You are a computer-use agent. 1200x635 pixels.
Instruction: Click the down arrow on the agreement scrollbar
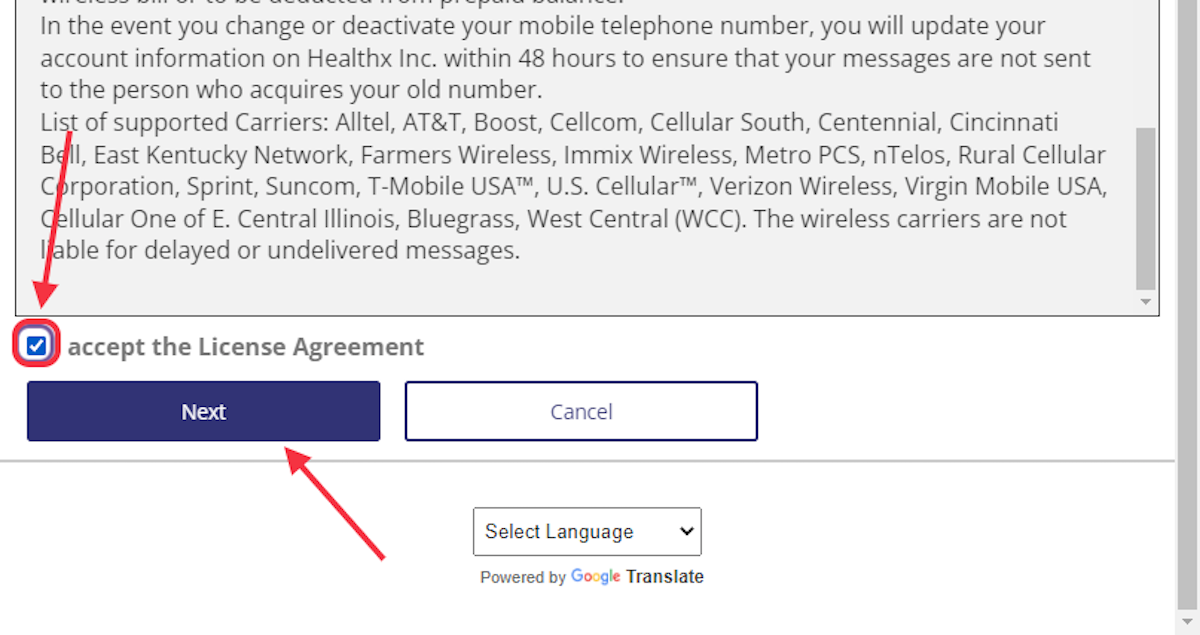point(1146,301)
